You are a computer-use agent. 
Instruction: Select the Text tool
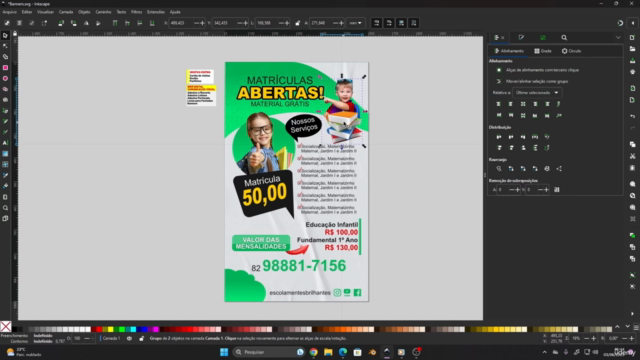click(5, 143)
